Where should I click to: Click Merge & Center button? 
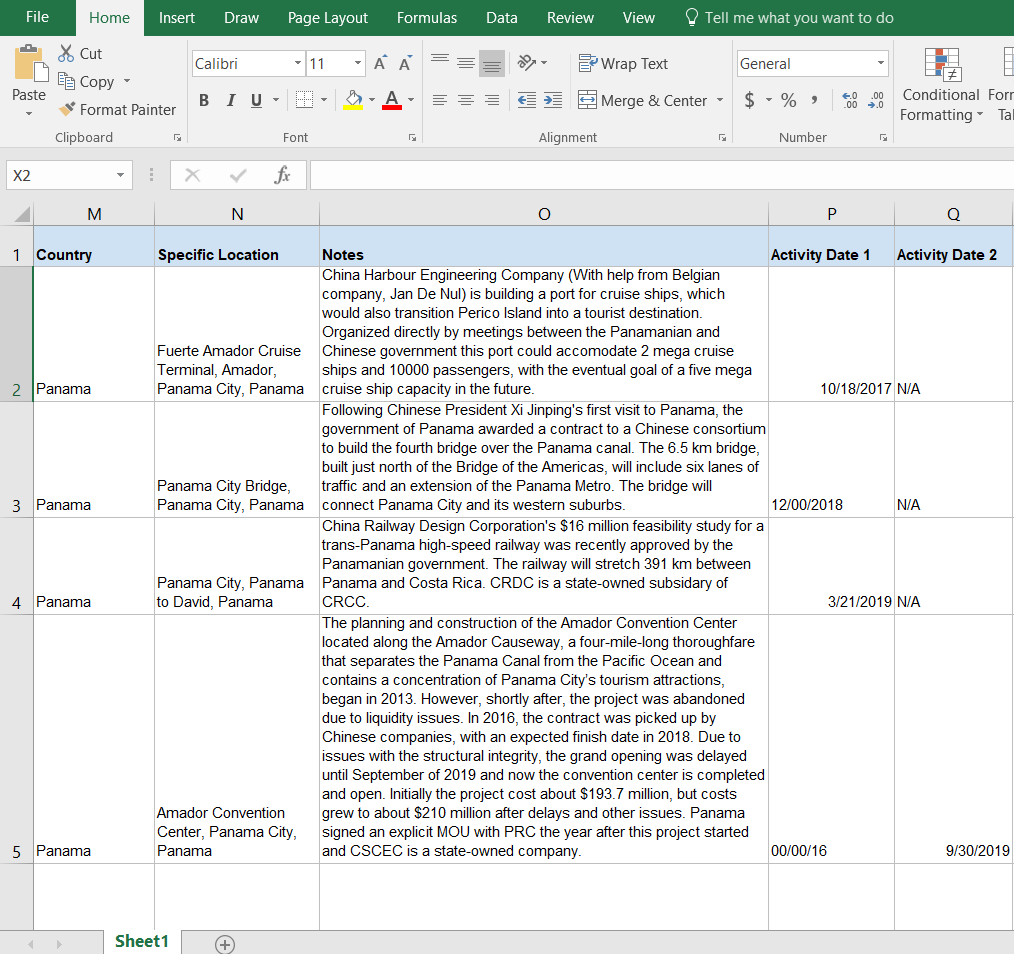pyautogui.click(x=642, y=100)
